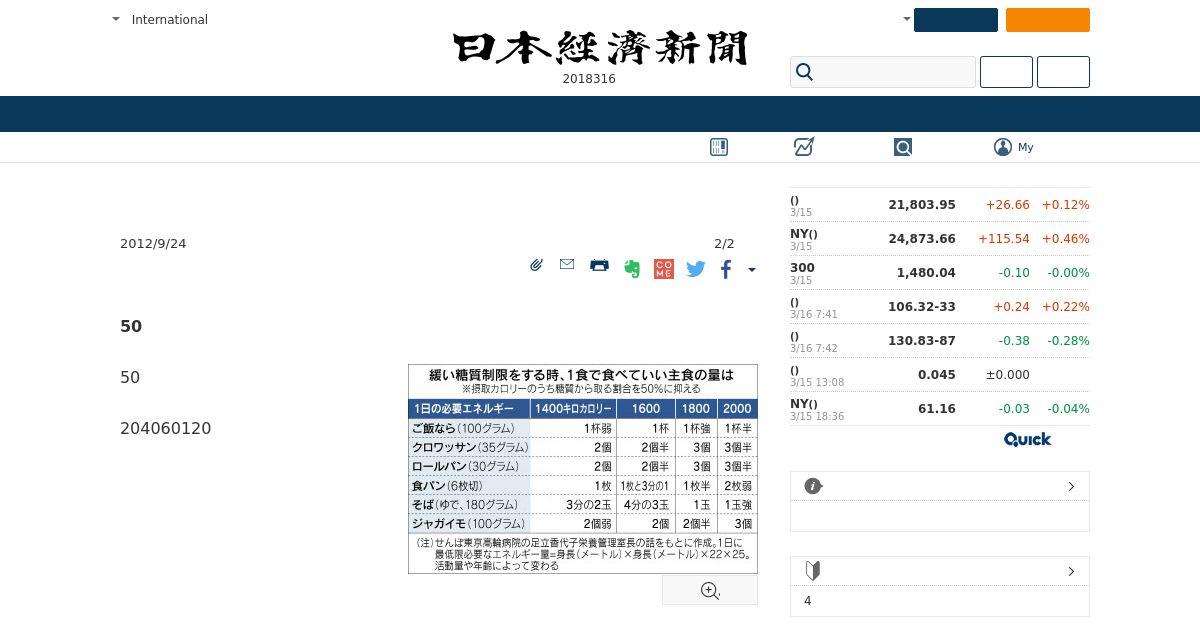Image resolution: width=1200 pixels, height=630 pixels.
Task: Click the 2/2 page indicator
Action: coord(724,244)
